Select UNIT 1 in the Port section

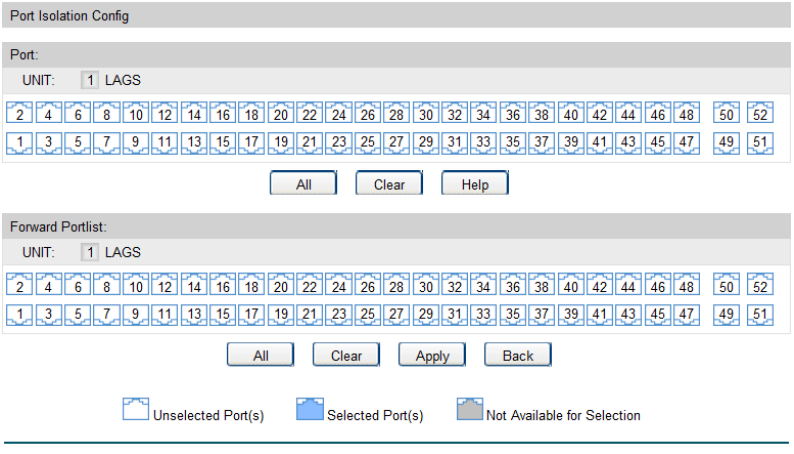tap(89, 81)
